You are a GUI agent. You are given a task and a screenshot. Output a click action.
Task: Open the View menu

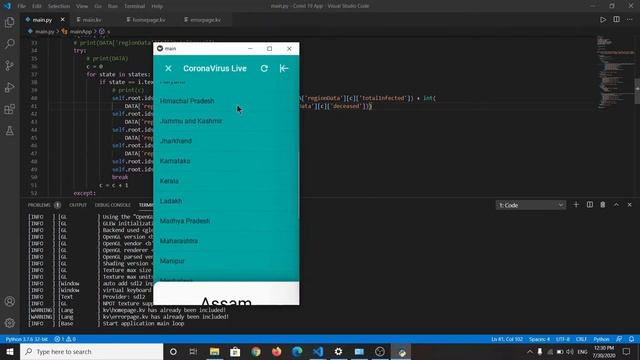pos(82,6)
